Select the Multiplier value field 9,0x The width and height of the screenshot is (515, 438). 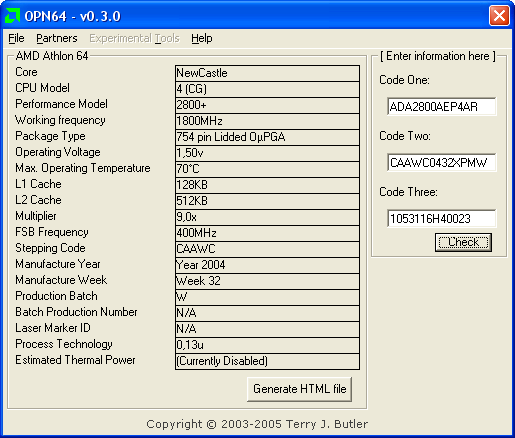267,217
